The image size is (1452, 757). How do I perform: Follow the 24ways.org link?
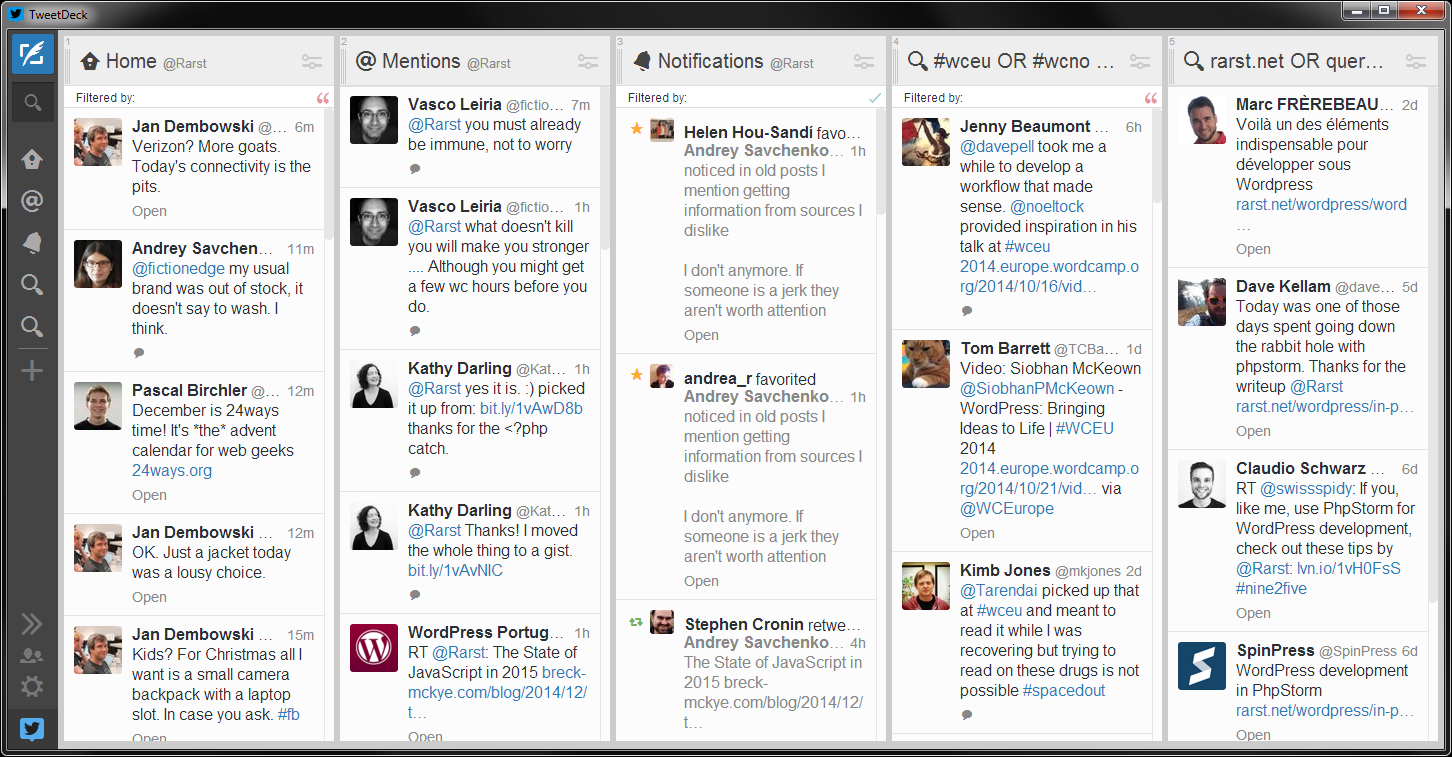click(x=172, y=470)
